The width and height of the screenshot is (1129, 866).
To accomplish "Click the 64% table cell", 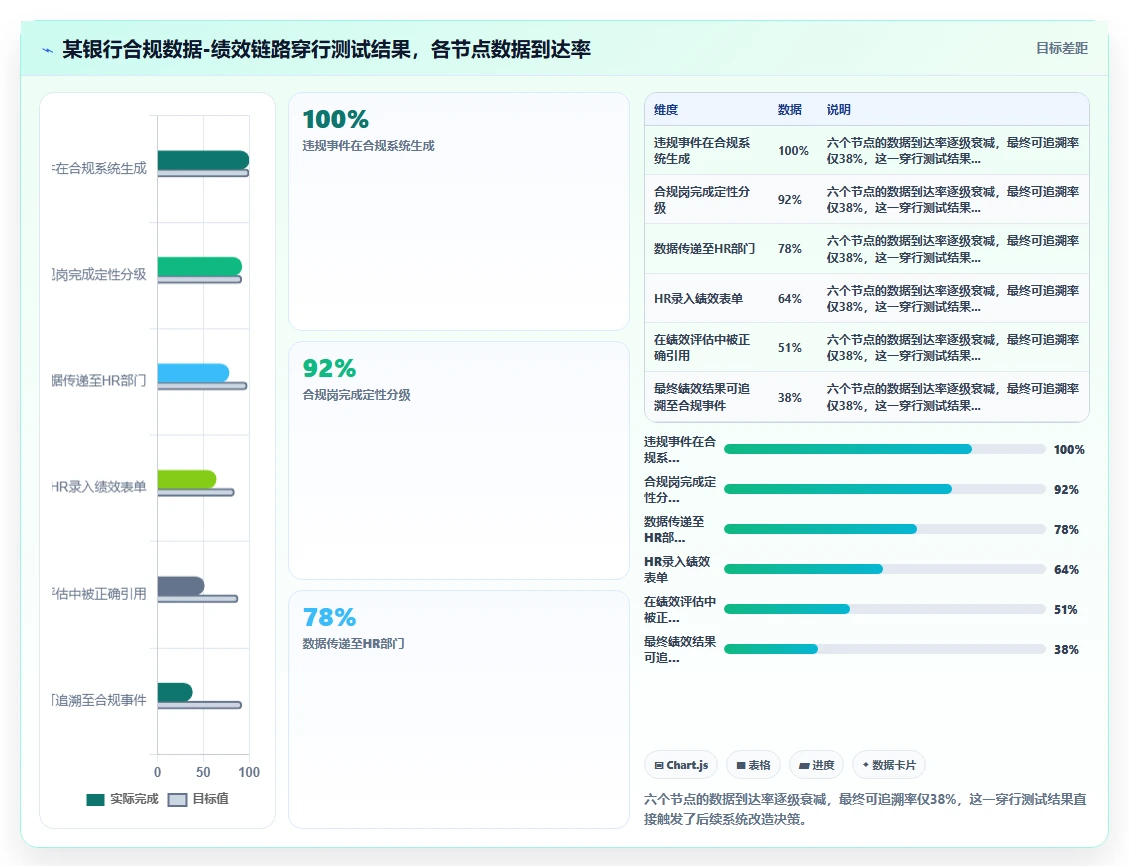I will (x=790, y=298).
